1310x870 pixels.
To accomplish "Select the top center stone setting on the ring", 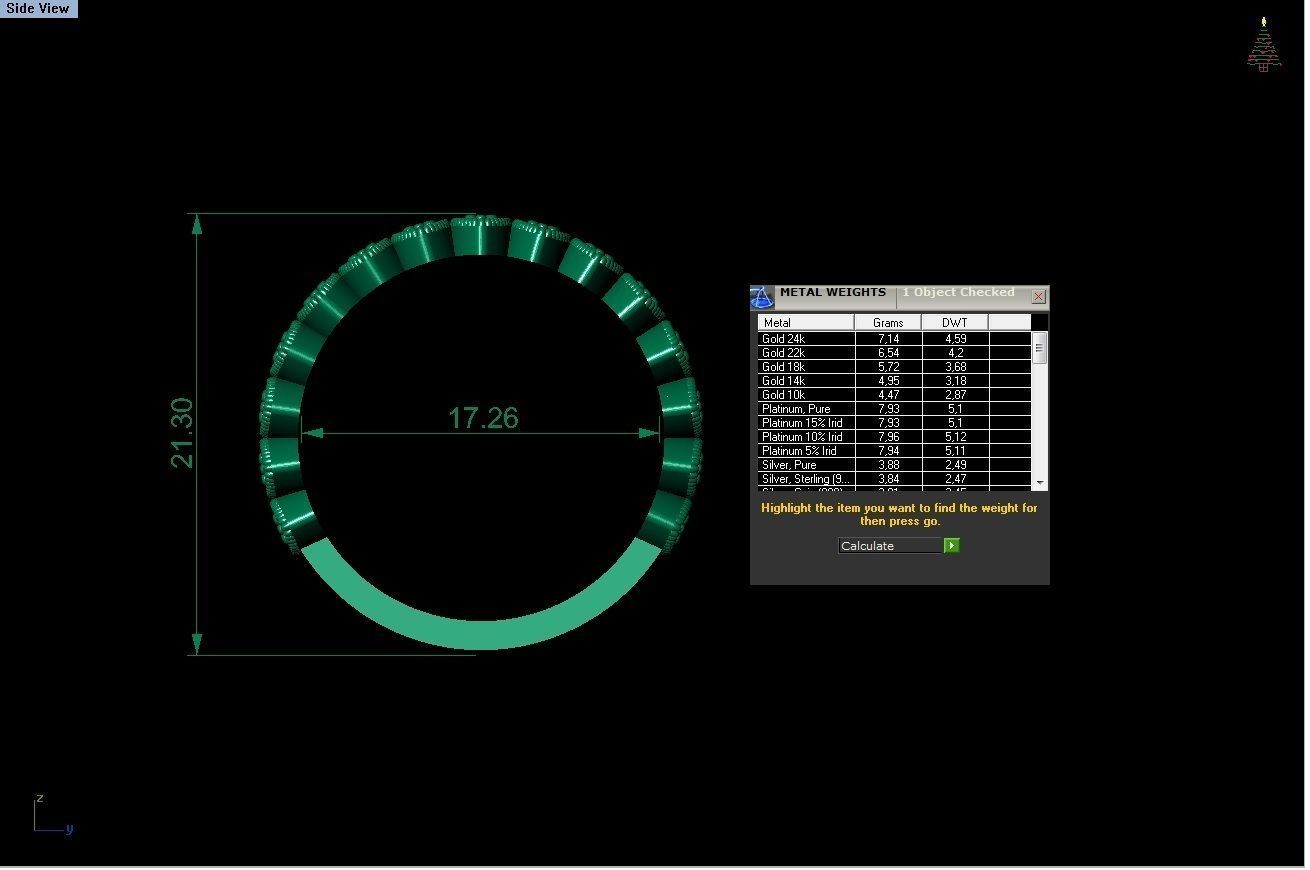I will point(480,236).
